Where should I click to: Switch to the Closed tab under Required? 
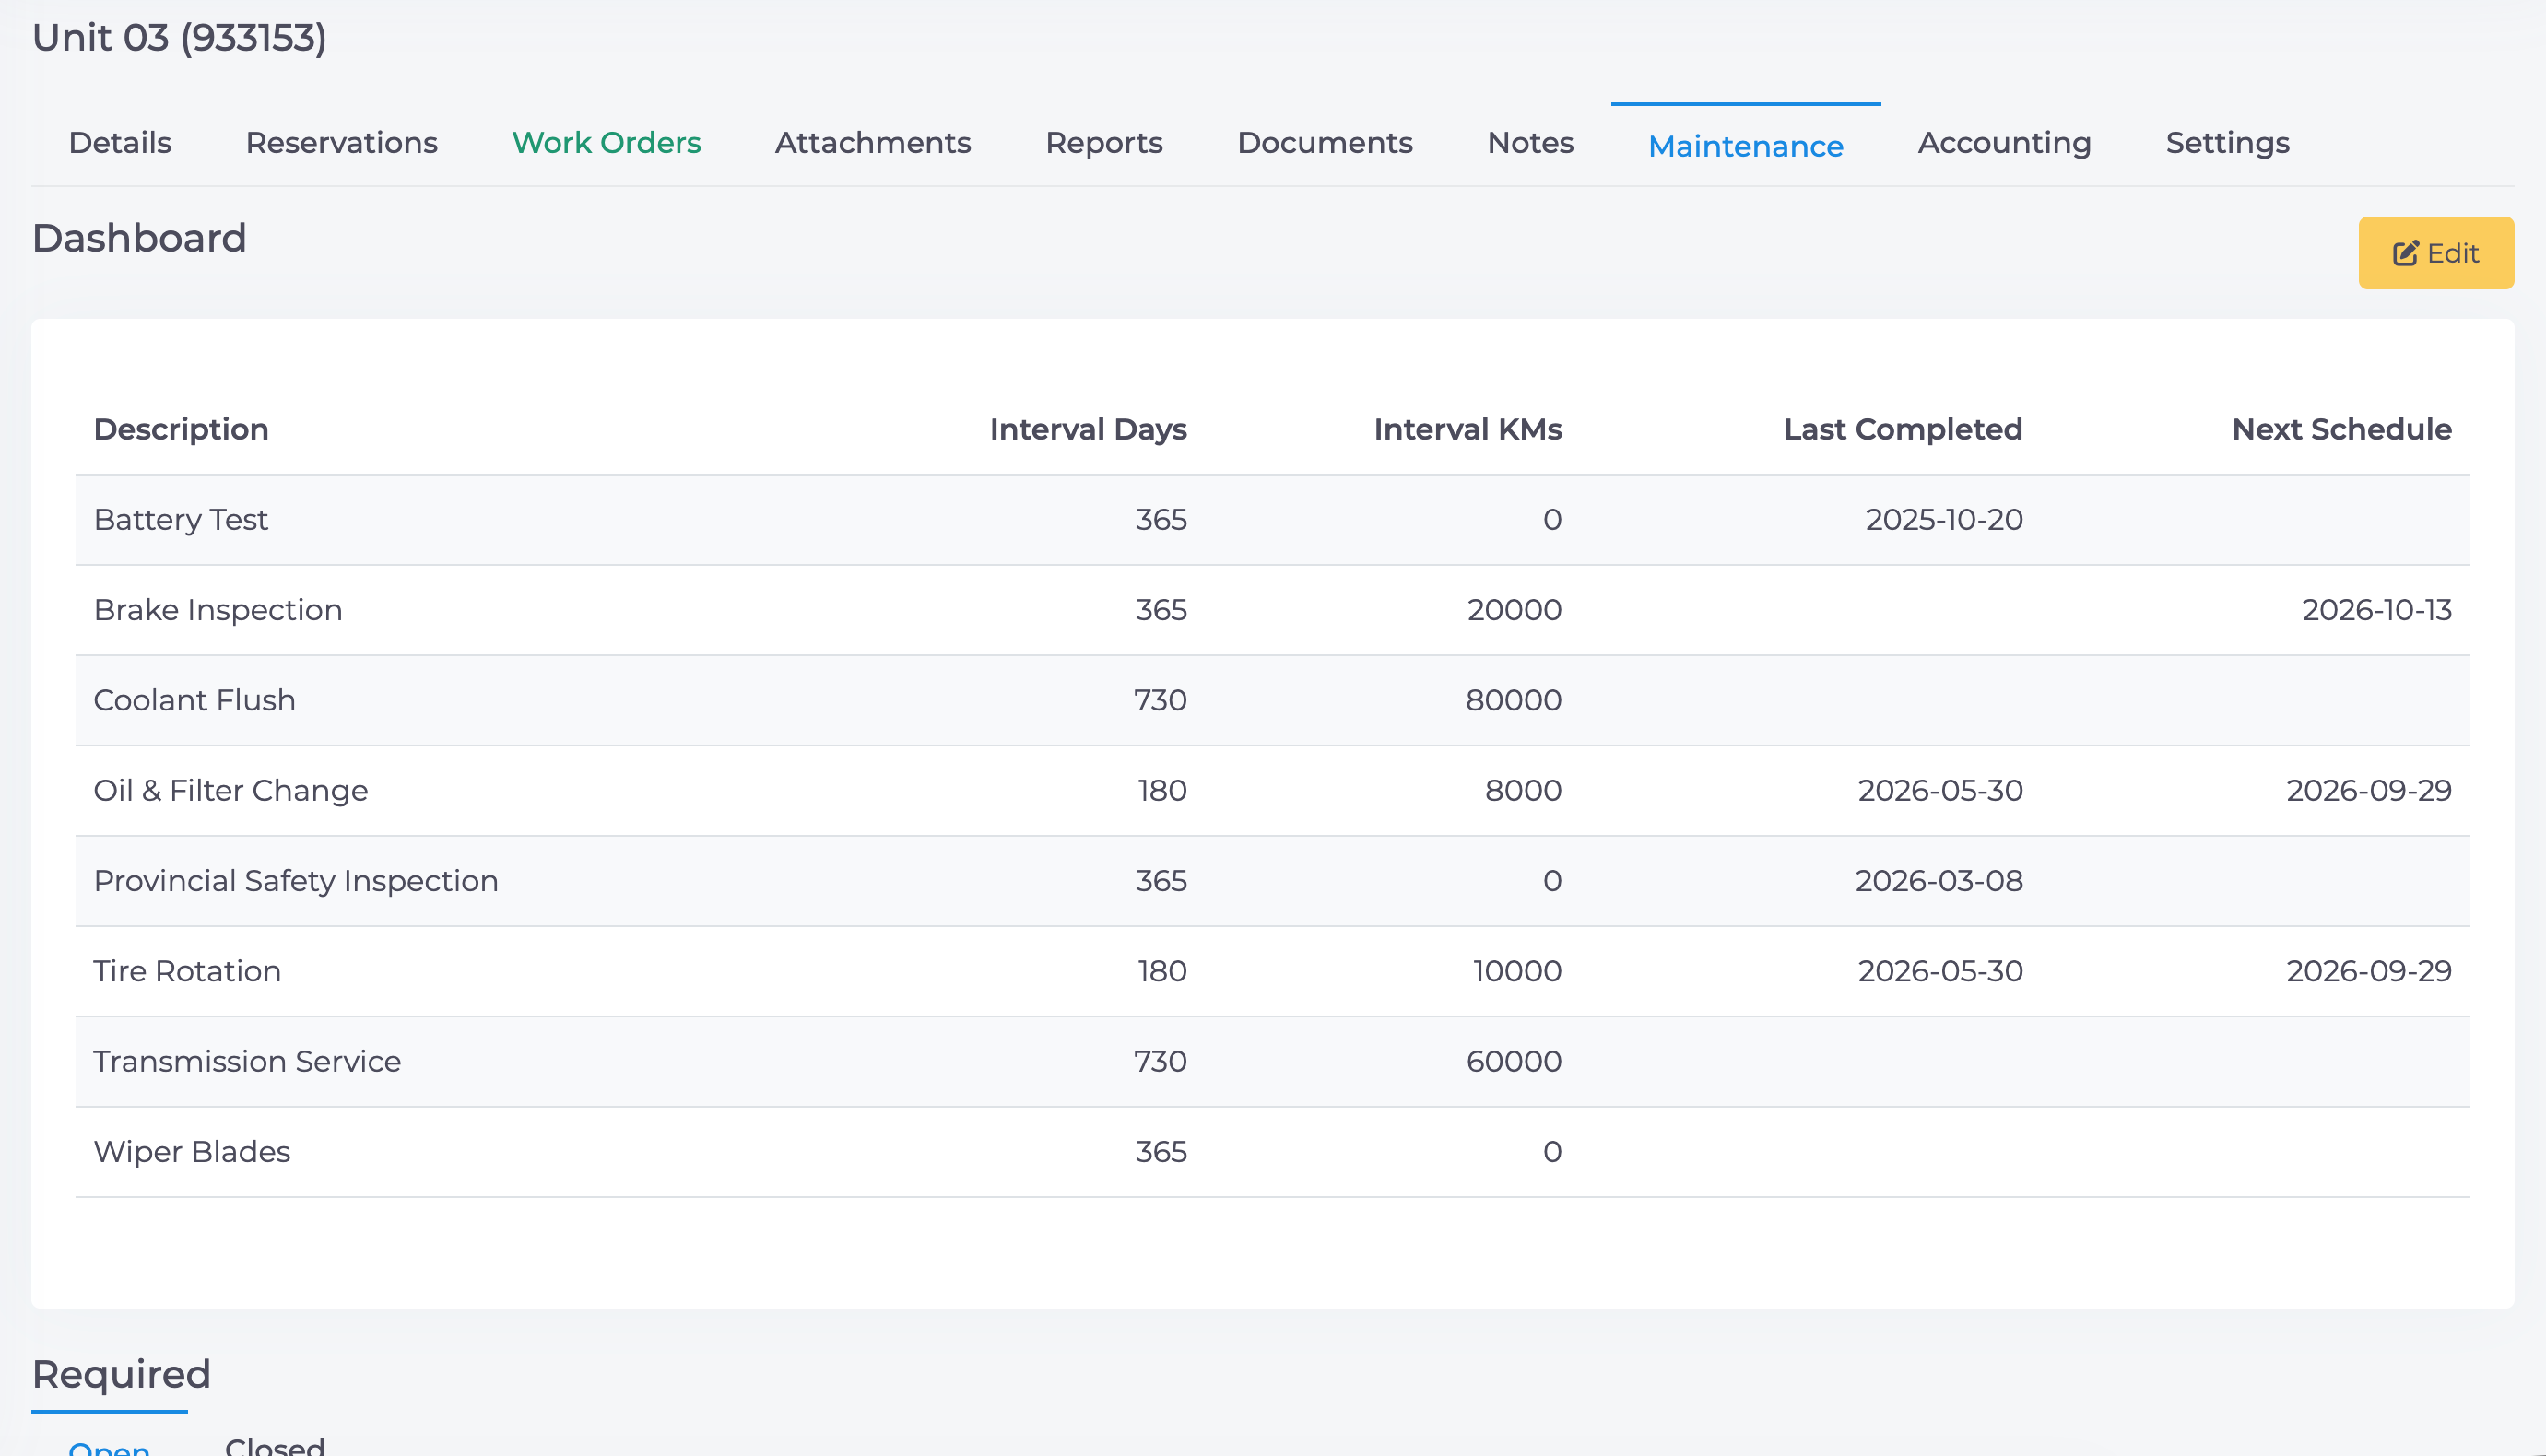[275, 1445]
